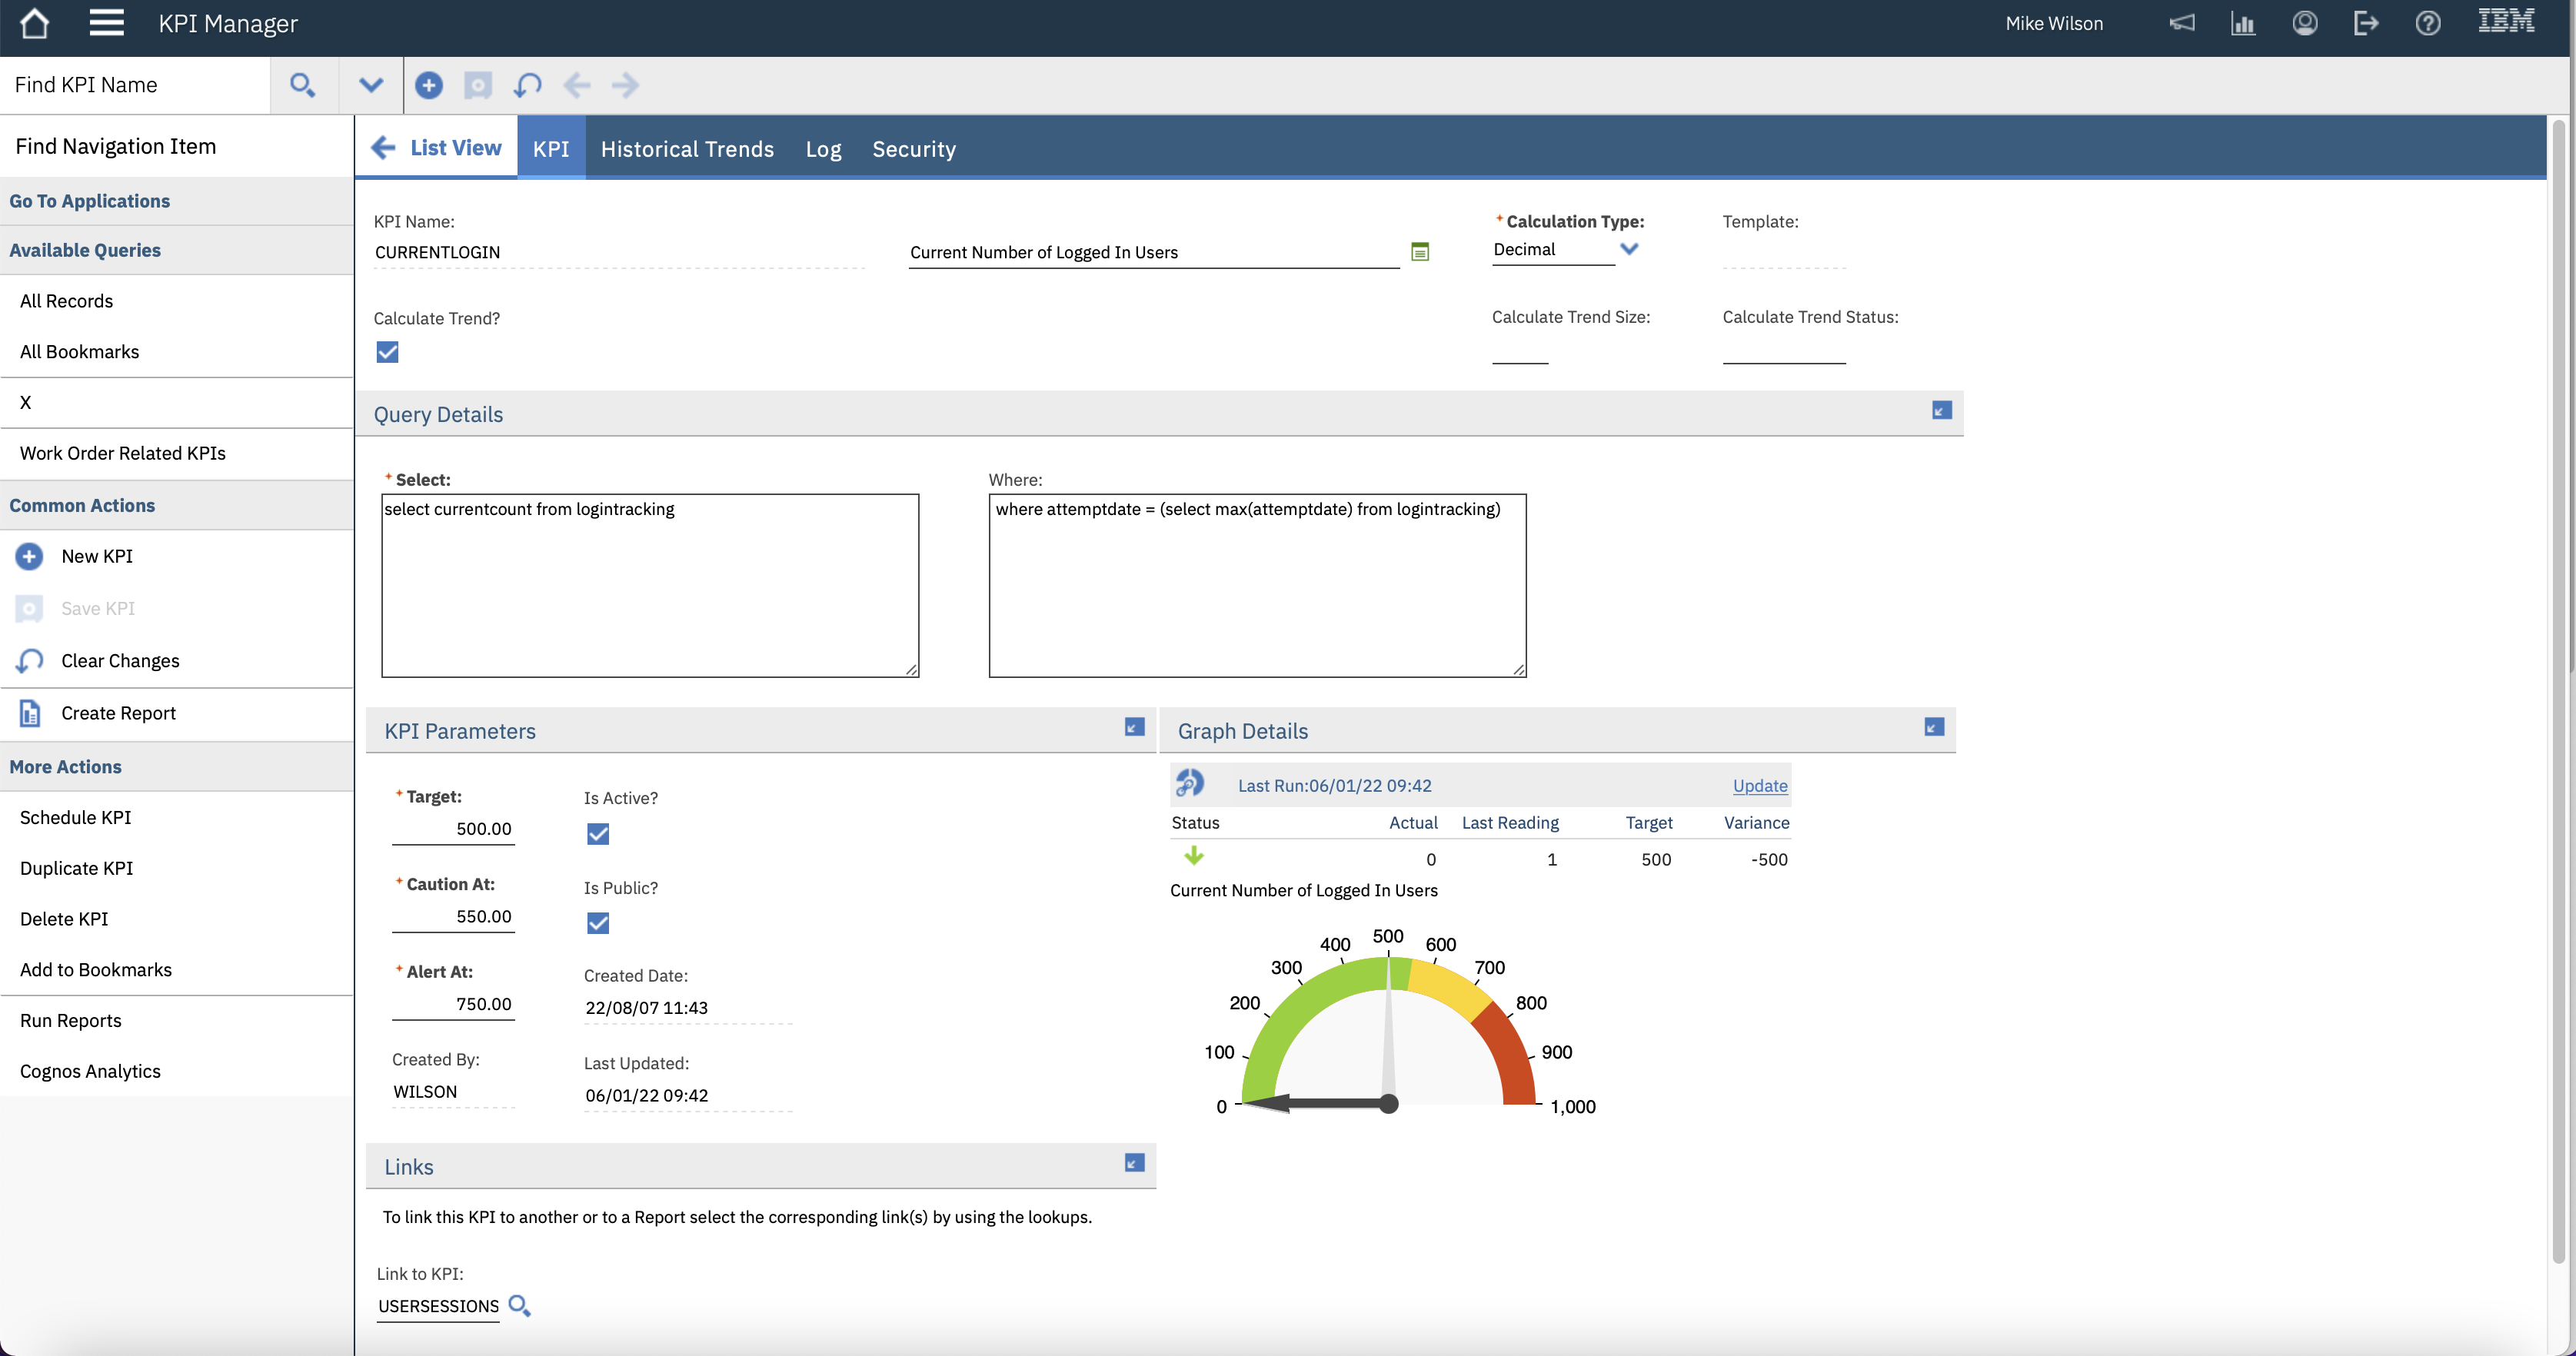
Task: Open the Calculation Type dropdown
Action: tap(1629, 249)
